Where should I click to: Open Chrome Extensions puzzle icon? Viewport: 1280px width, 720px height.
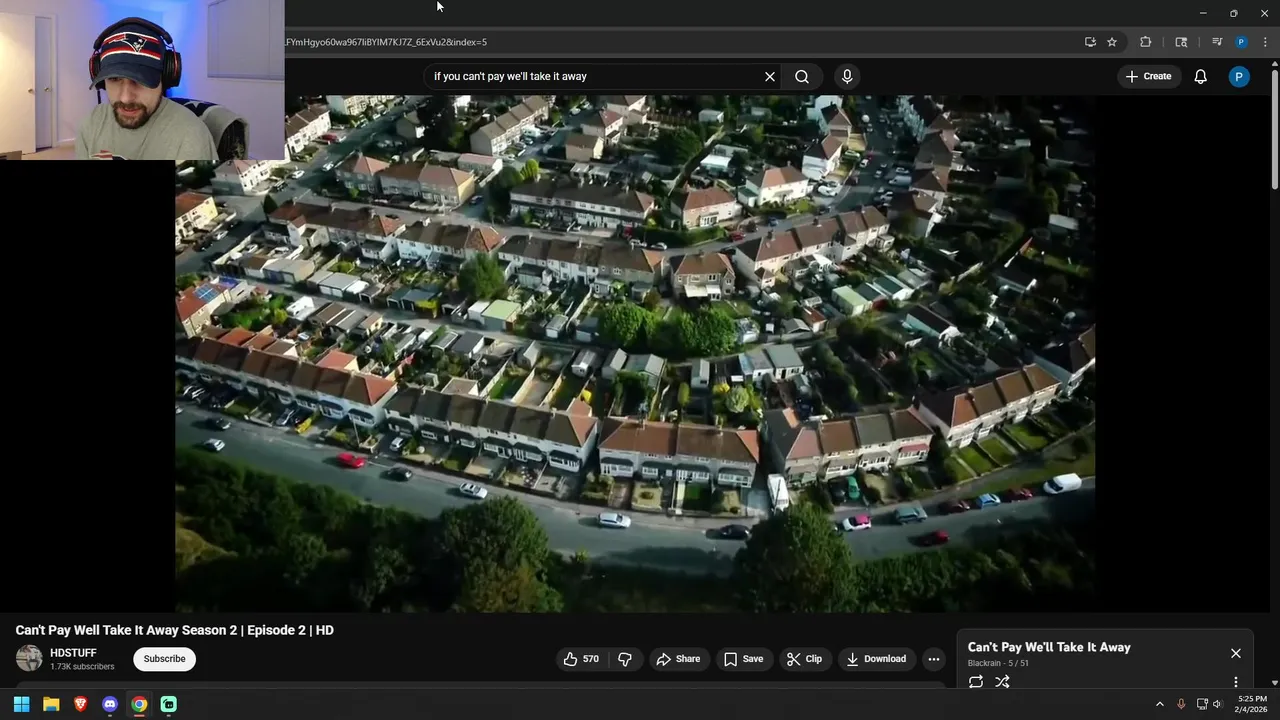click(1146, 42)
